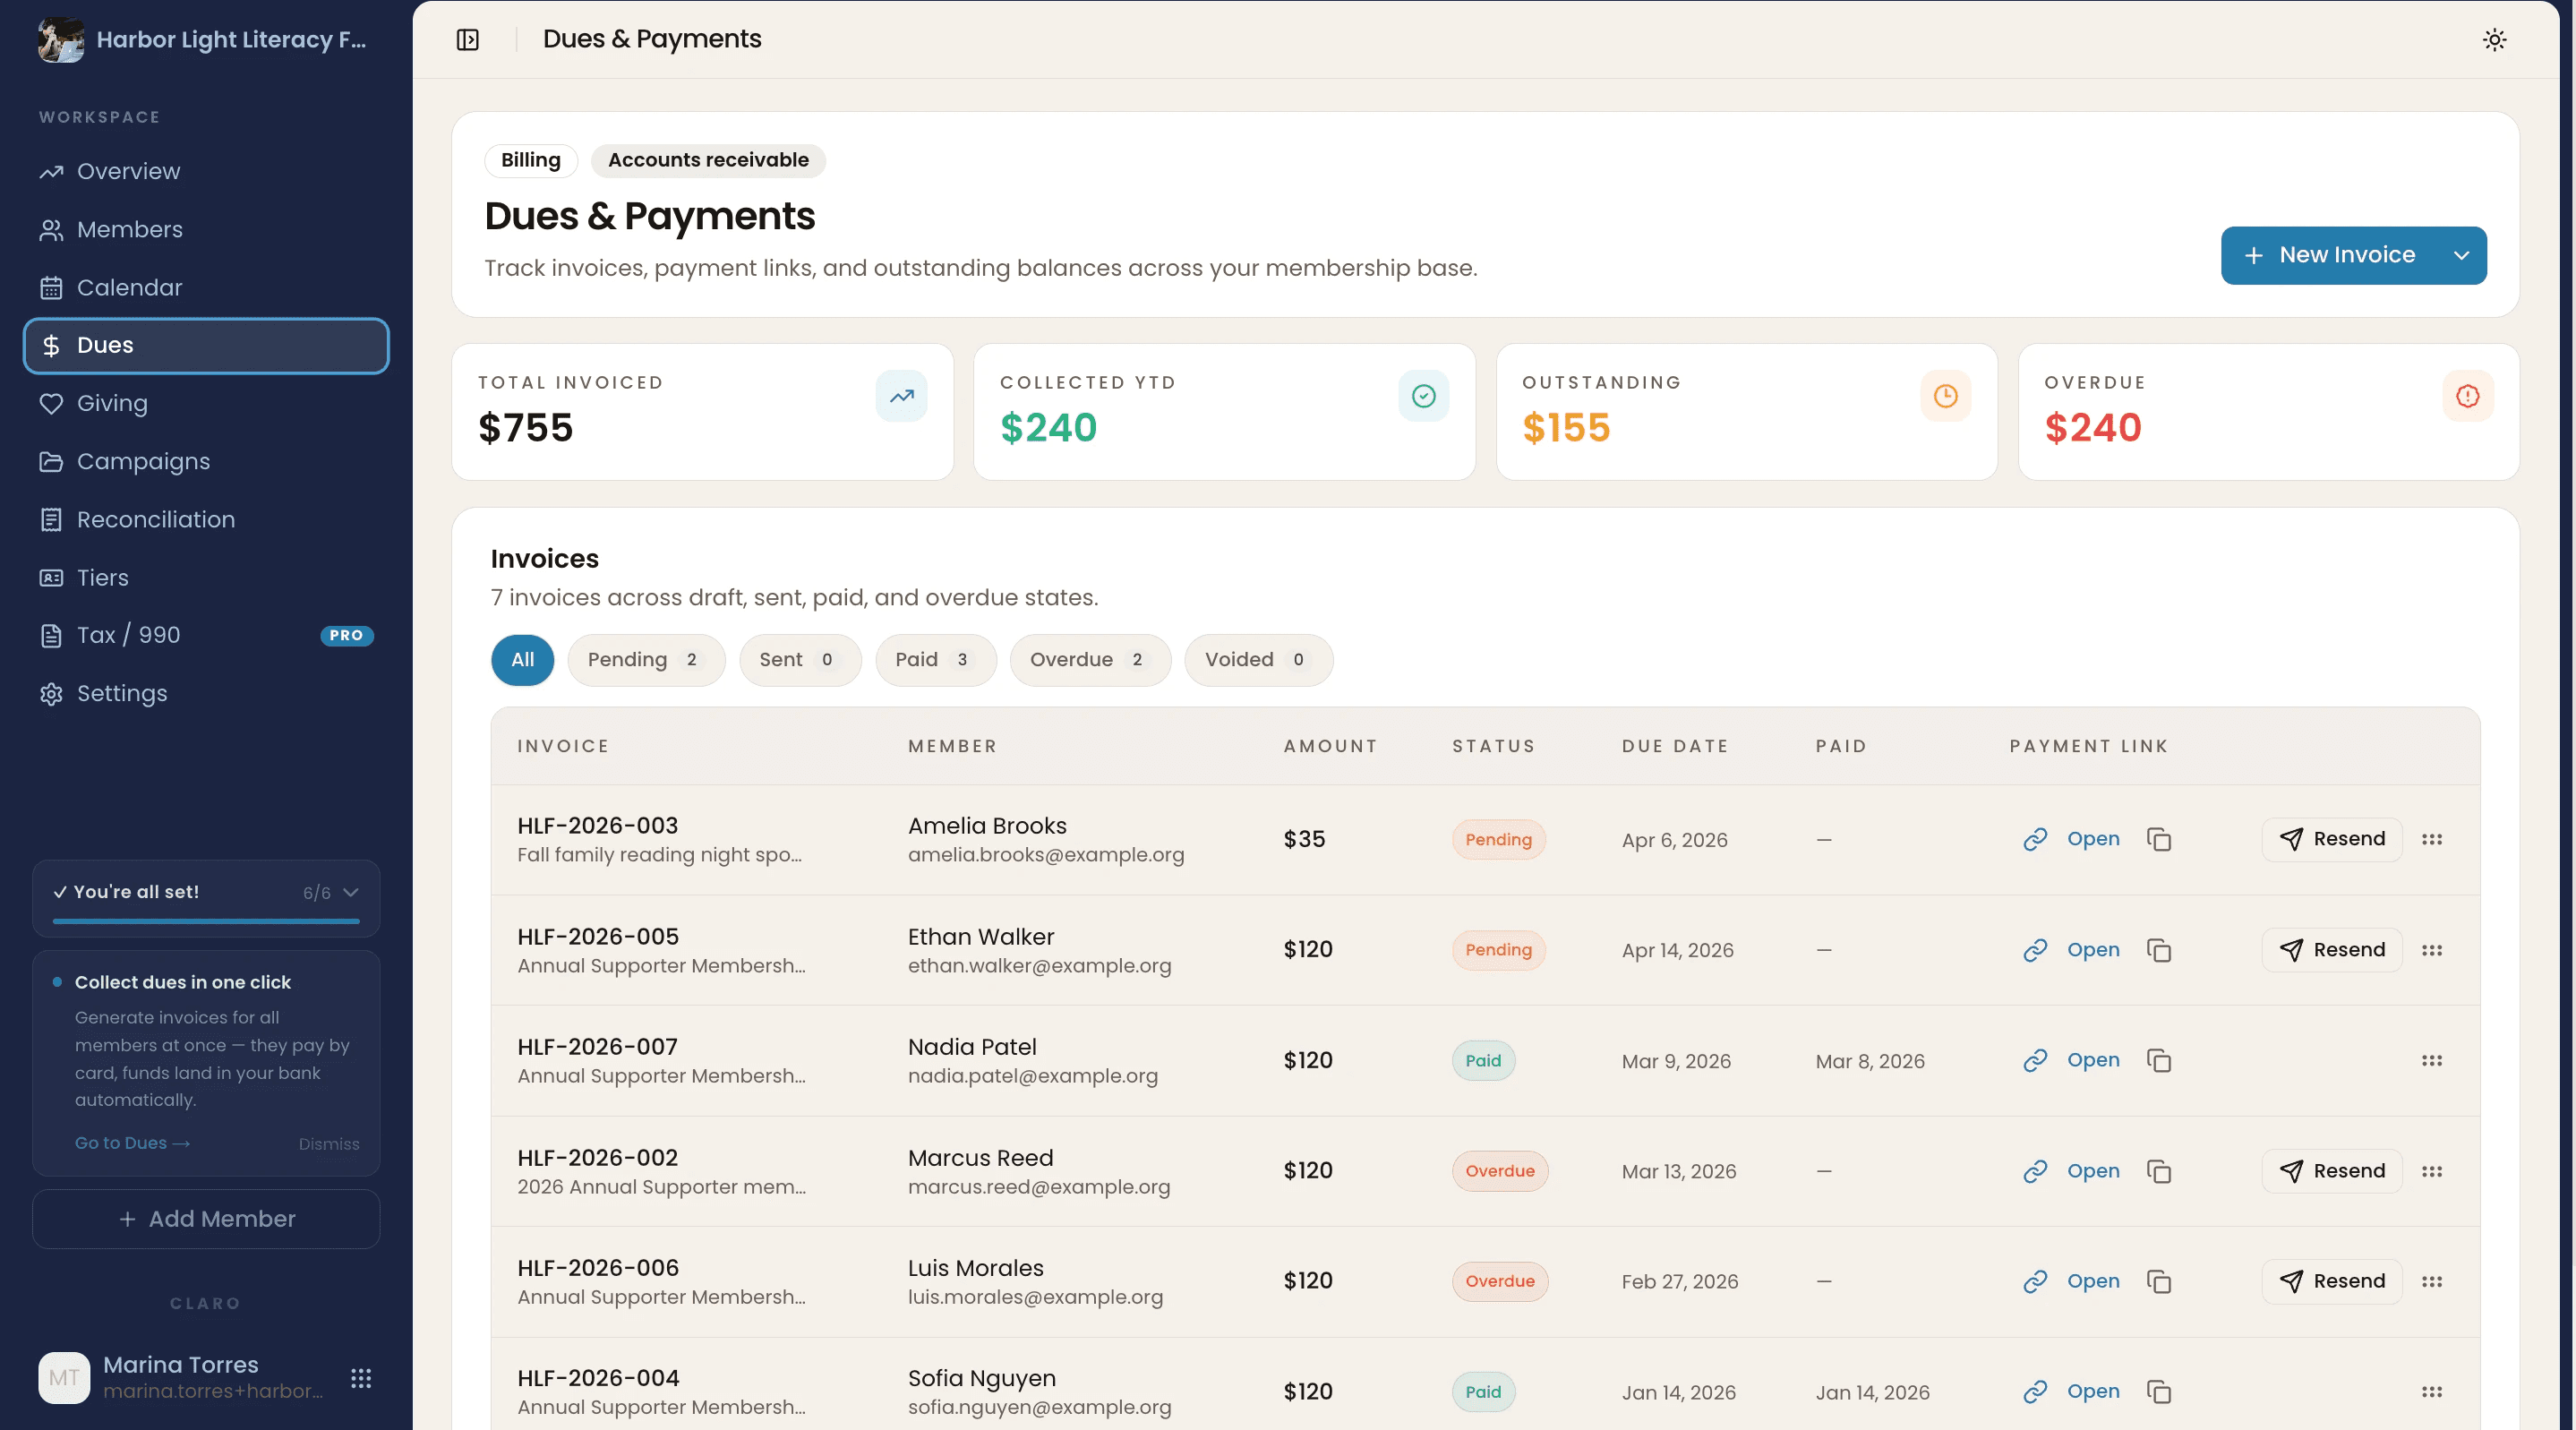Sort by the Due Date column header

(x=1675, y=746)
